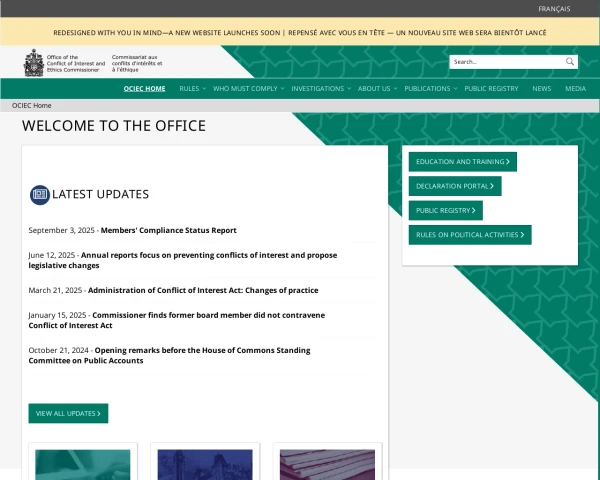600x480 pixels.
Task: Click the Office of the Commissioner English title
Action: pyautogui.click(x=76, y=64)
